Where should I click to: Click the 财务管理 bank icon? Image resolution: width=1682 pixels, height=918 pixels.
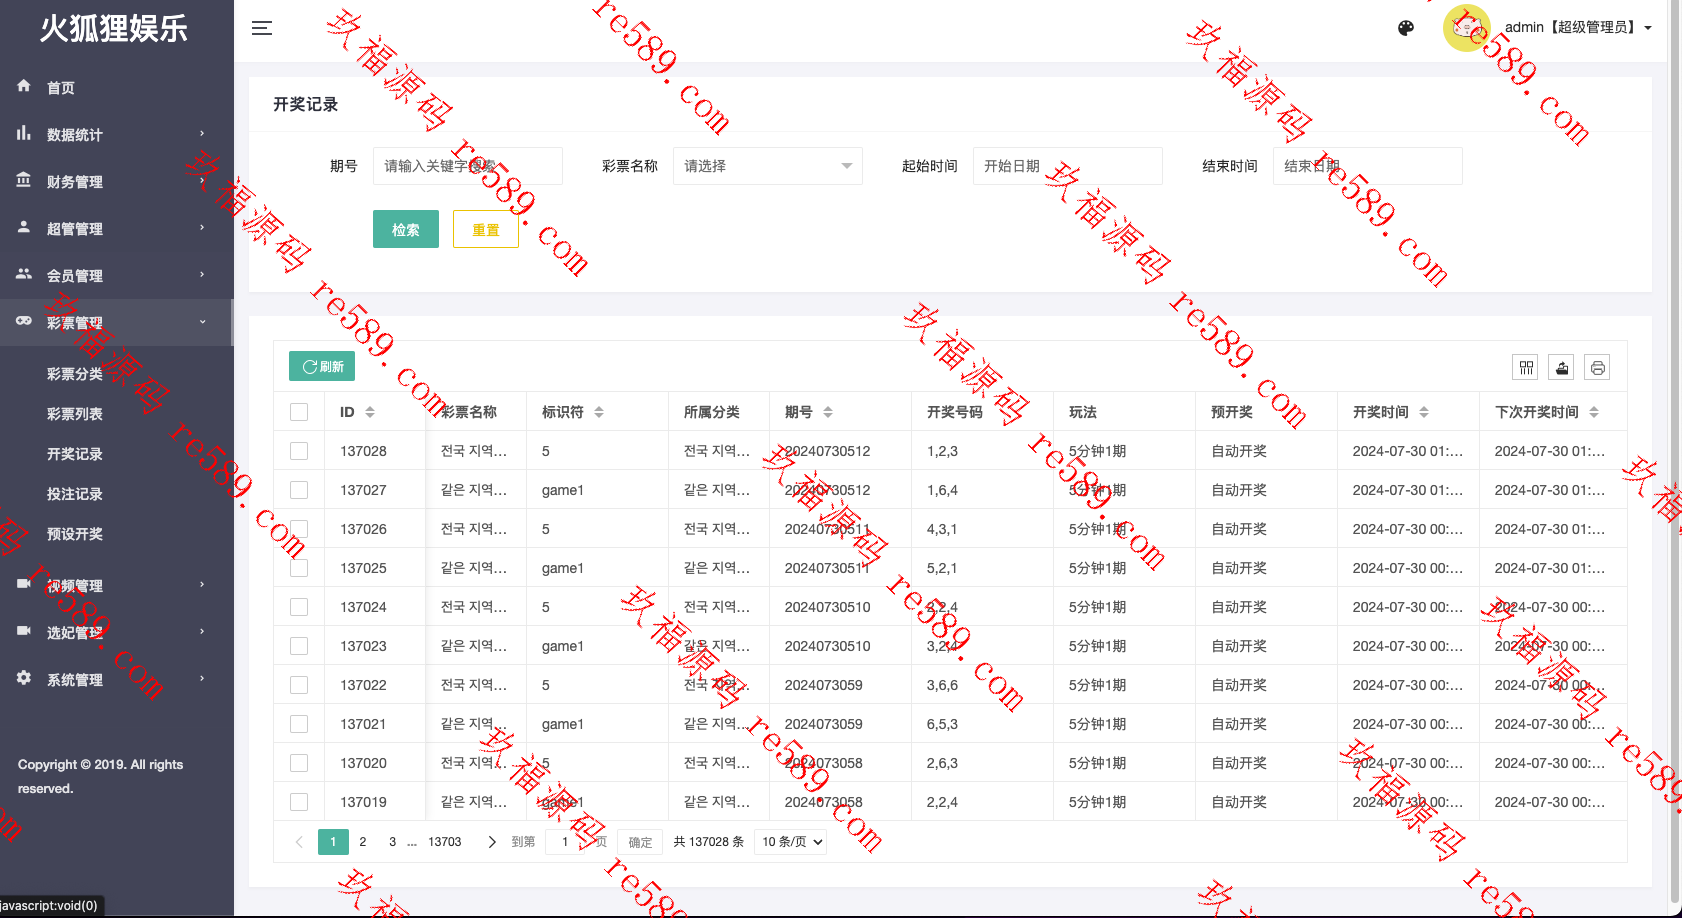coord(24,180)
